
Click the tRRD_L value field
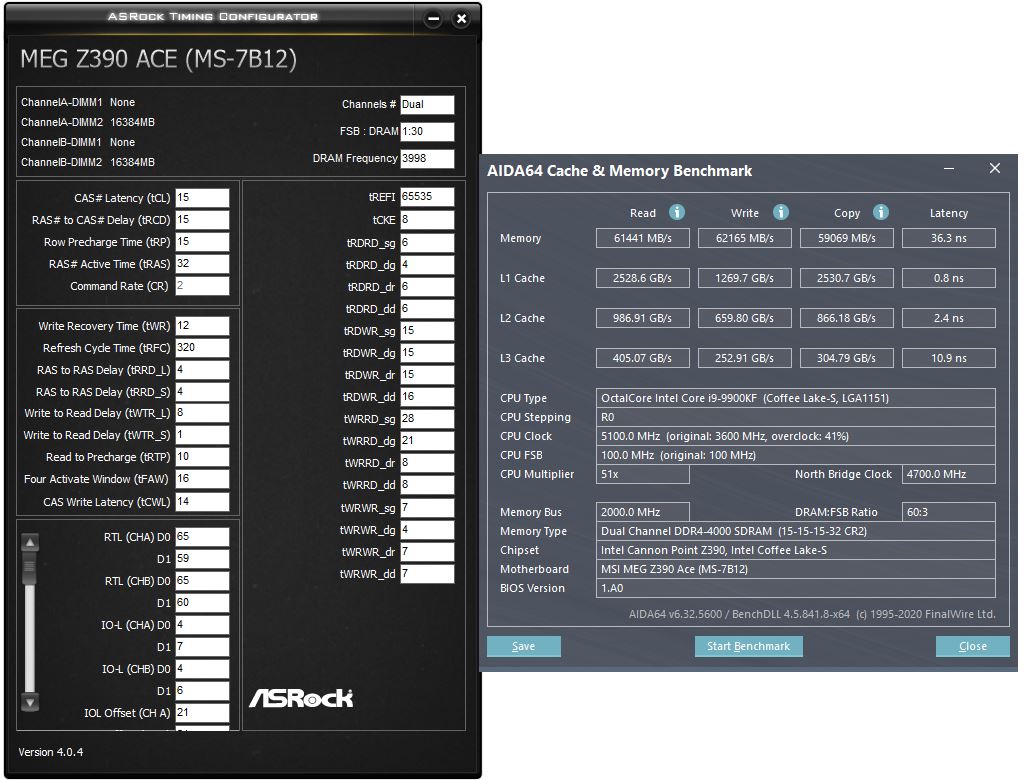(x=202, y=370)
